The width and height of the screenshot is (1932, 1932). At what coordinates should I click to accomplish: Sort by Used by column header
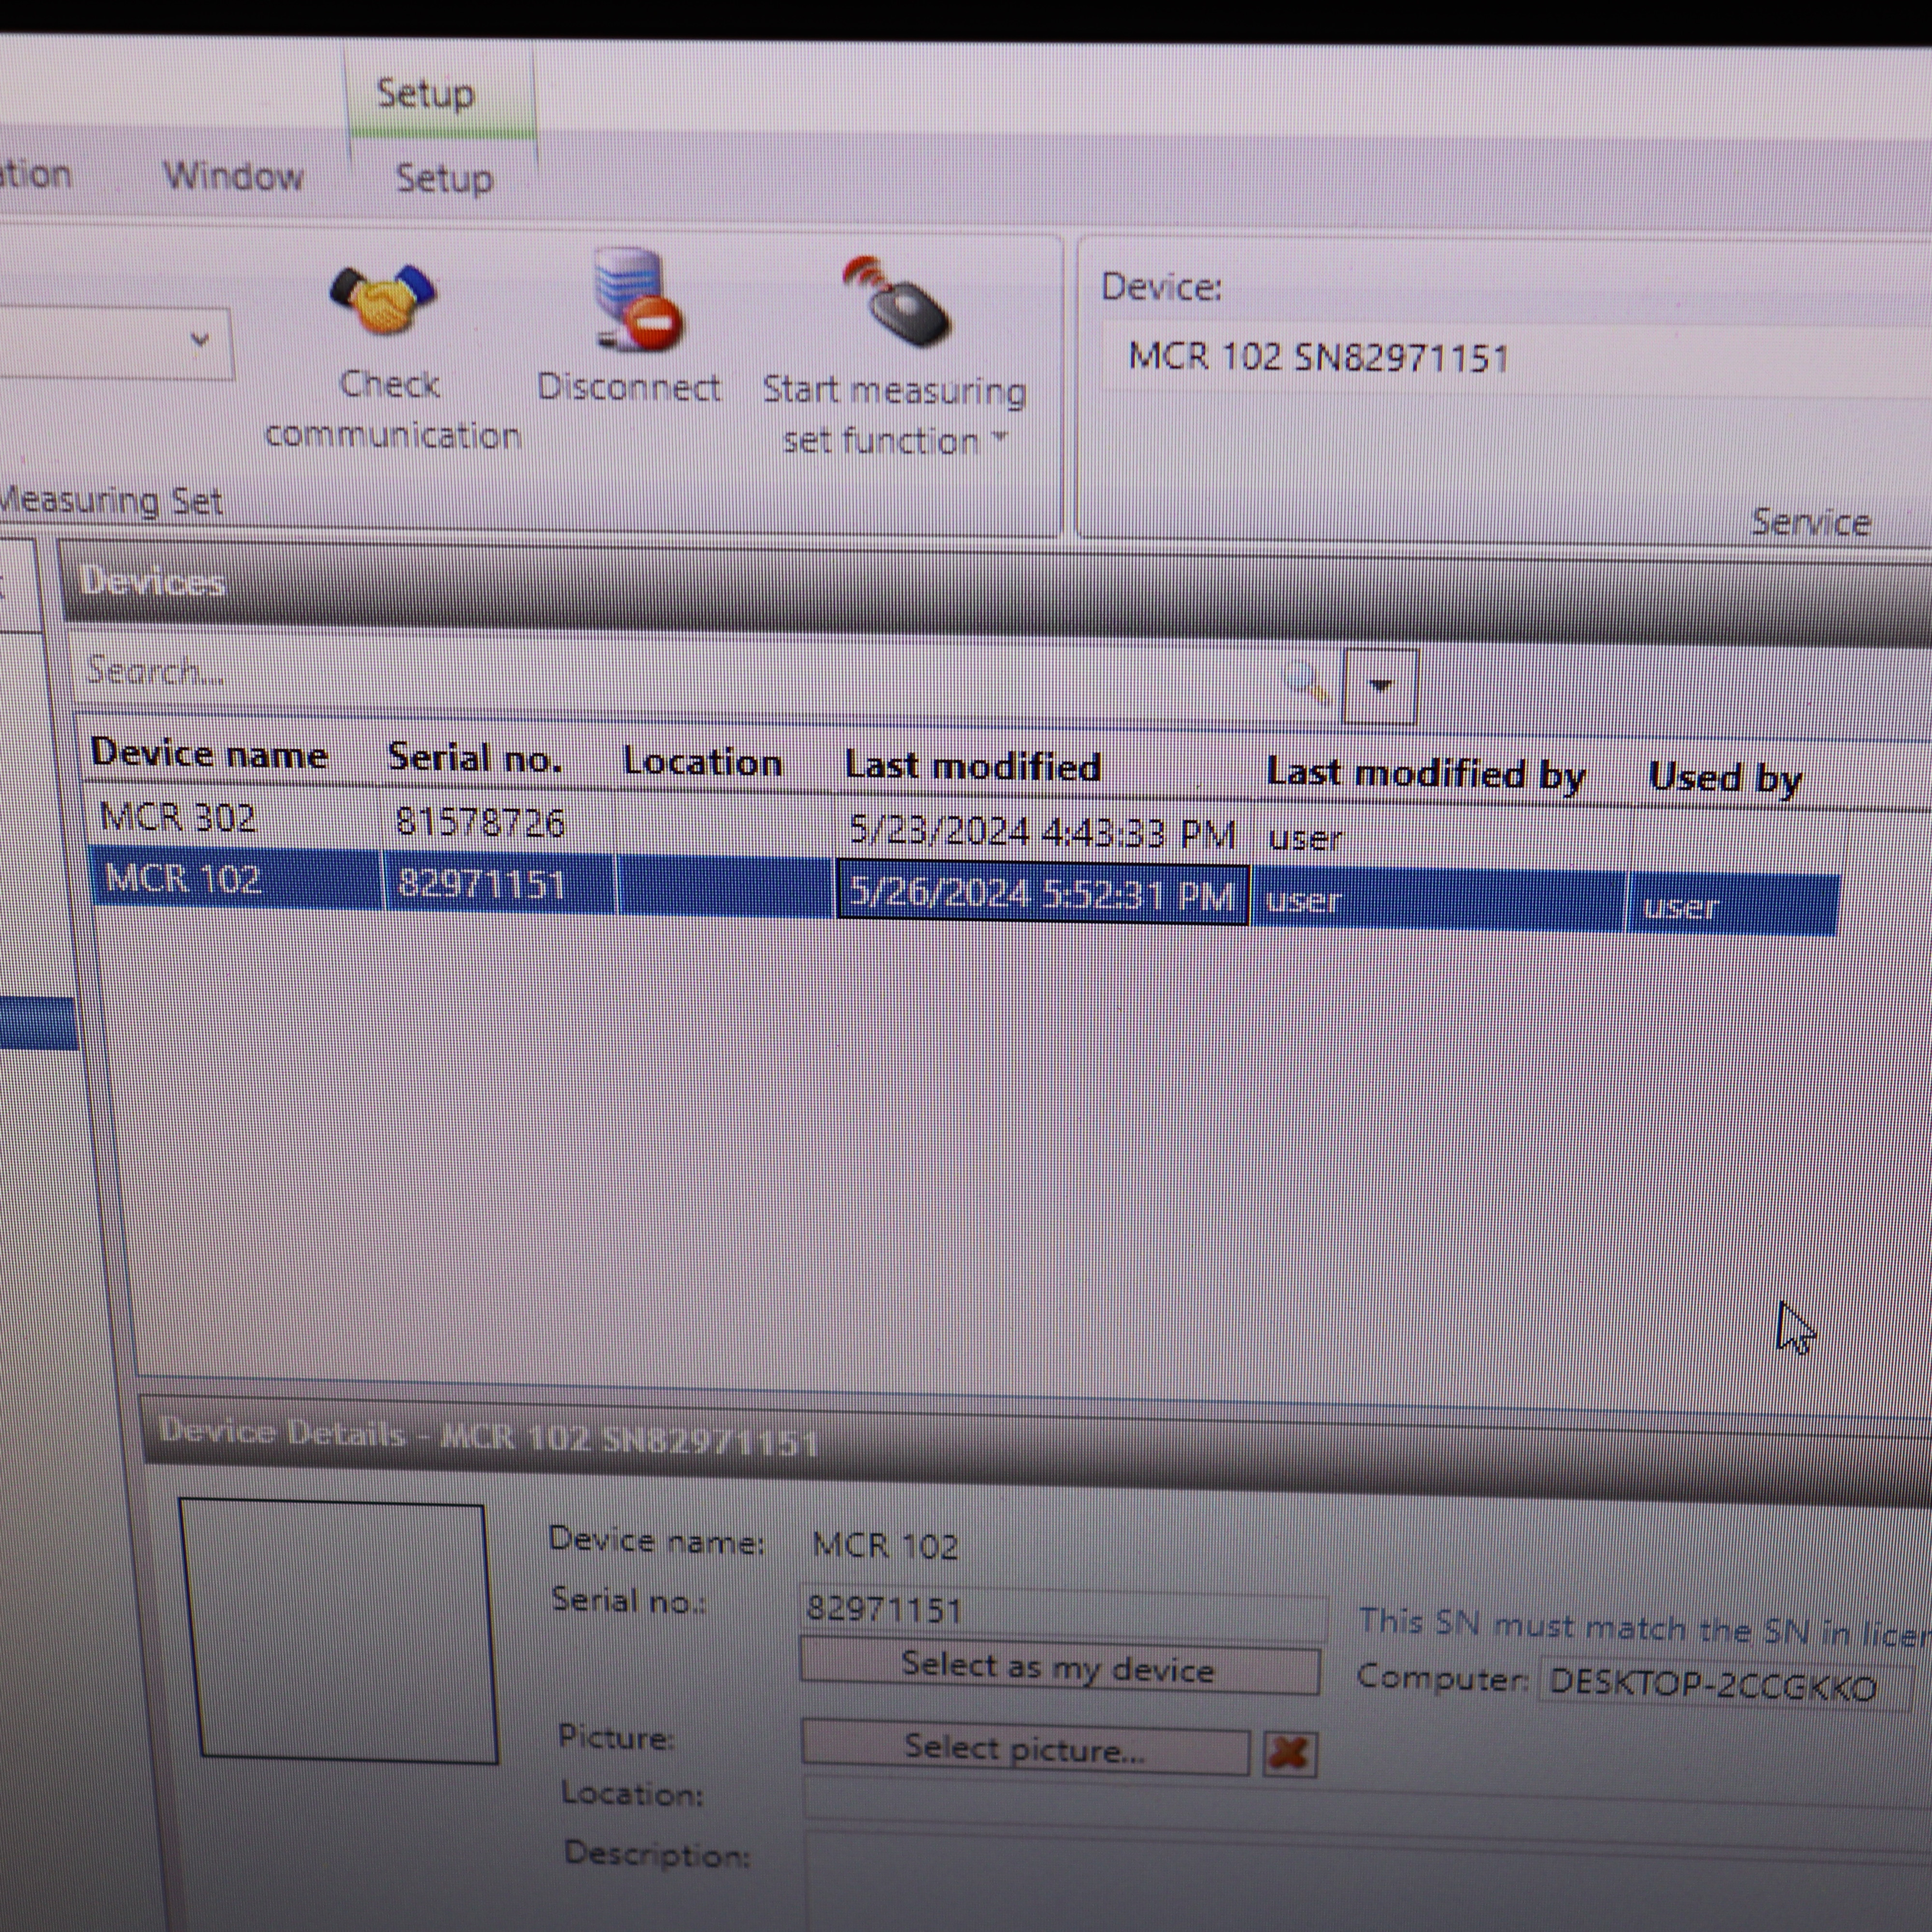[1726, 779]
